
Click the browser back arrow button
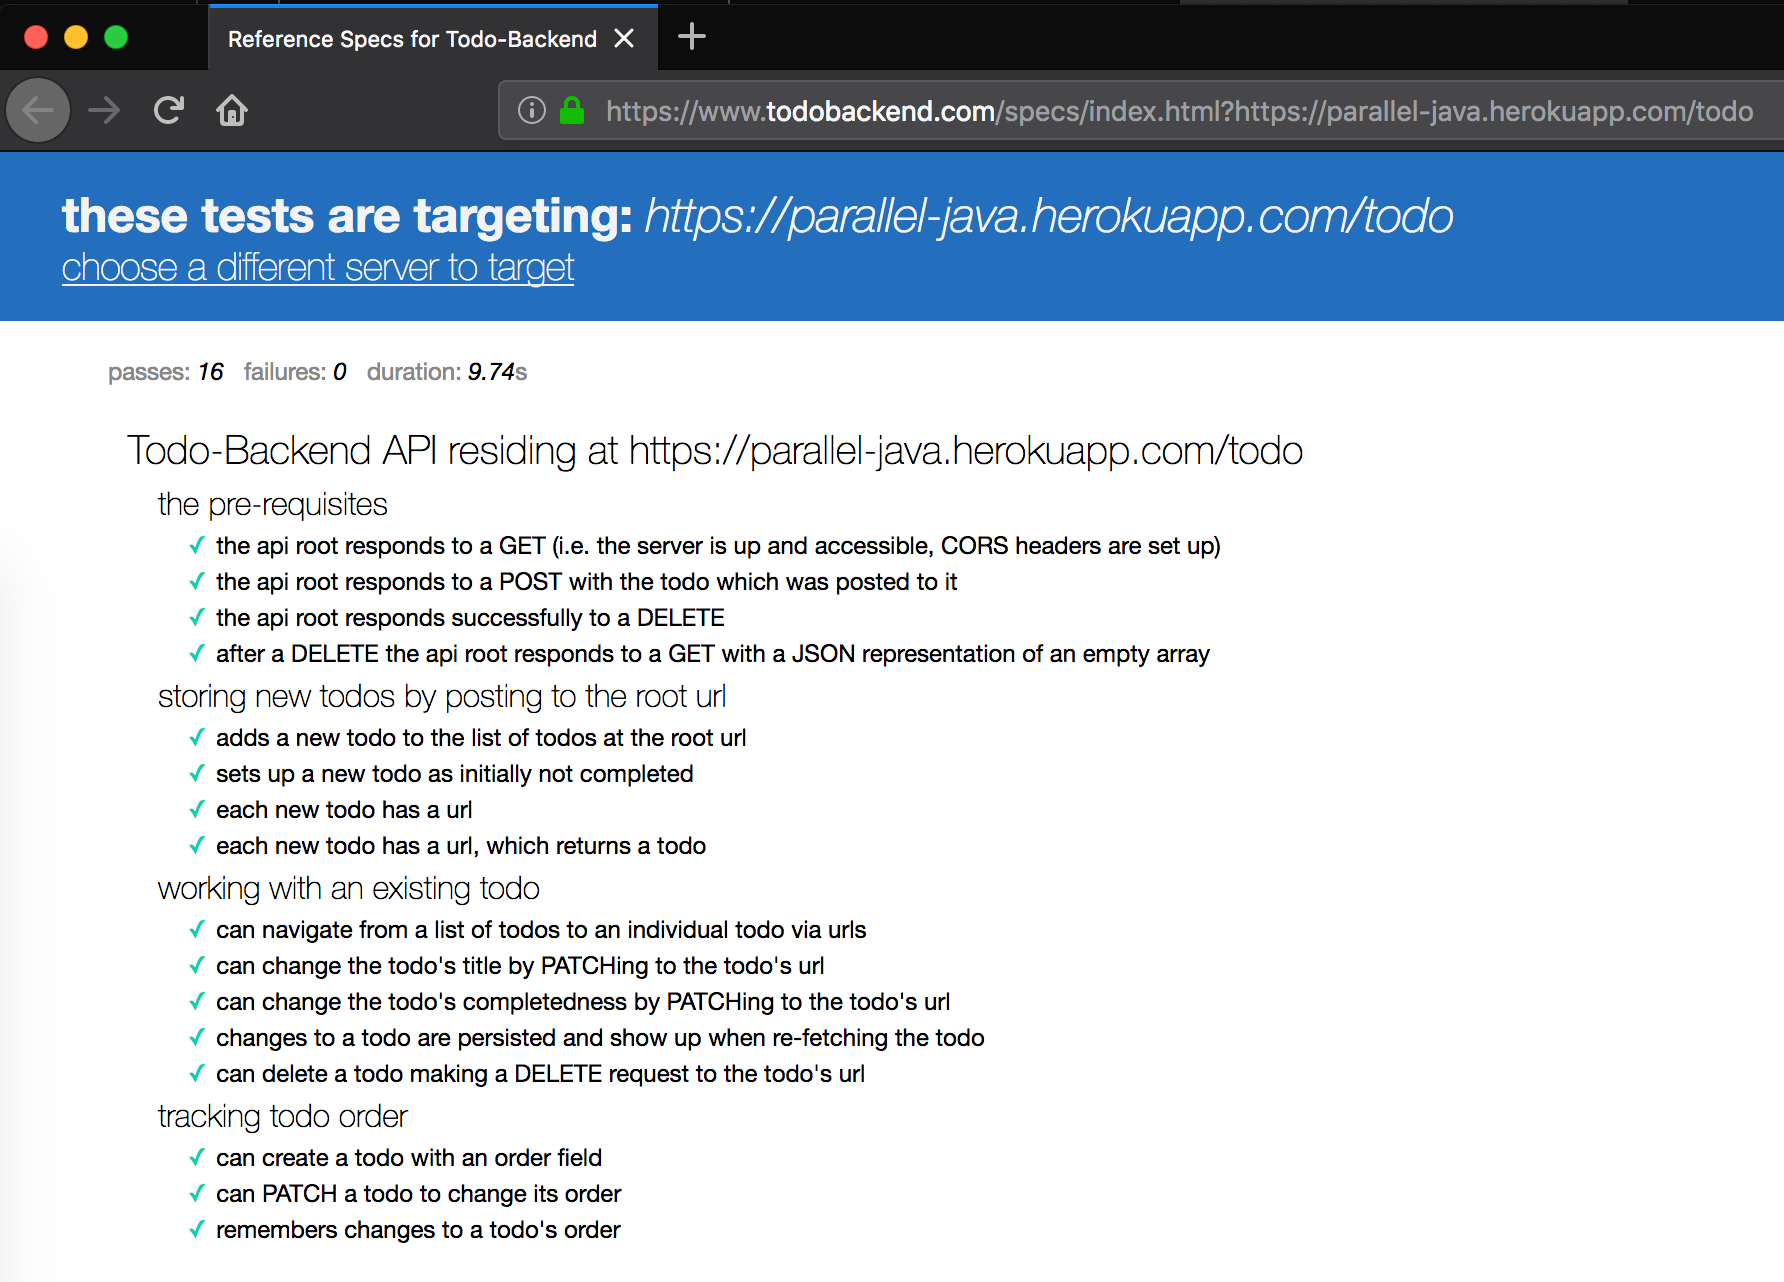pyautogui.click(x=38, y=110)
